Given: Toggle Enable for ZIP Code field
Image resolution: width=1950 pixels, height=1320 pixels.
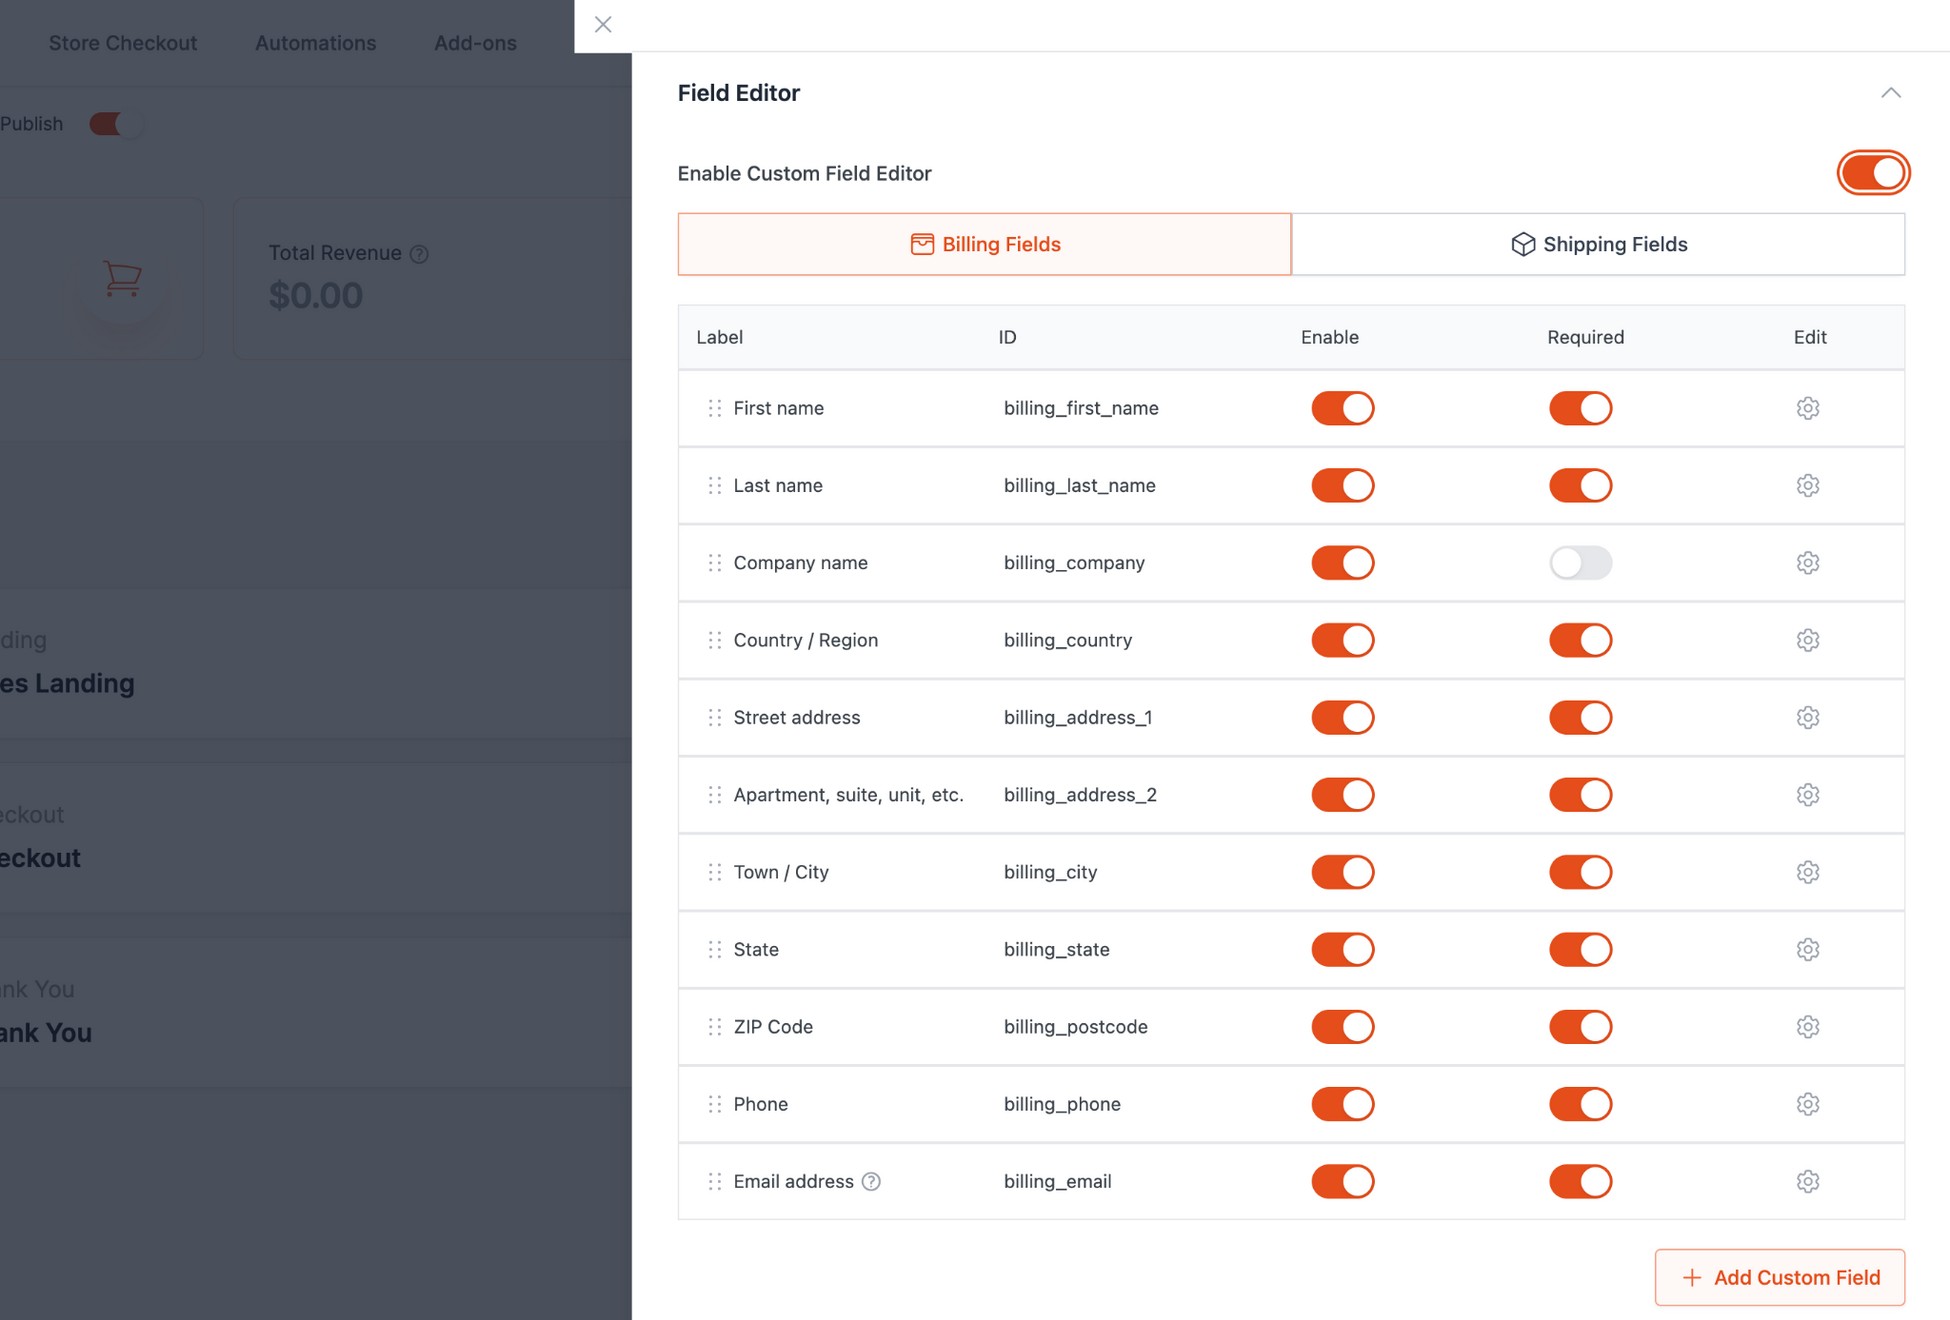Looking at the screenshot, I should 1342,1027.
